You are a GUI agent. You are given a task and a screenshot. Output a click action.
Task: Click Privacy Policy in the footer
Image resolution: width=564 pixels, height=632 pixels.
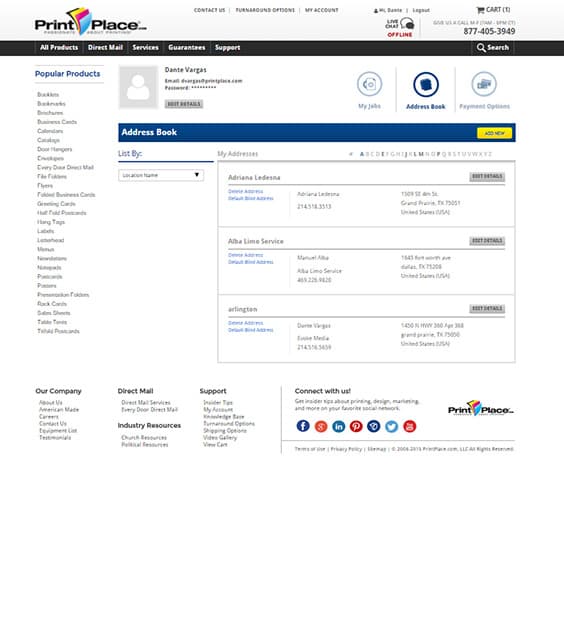click(x=346, y=449)
